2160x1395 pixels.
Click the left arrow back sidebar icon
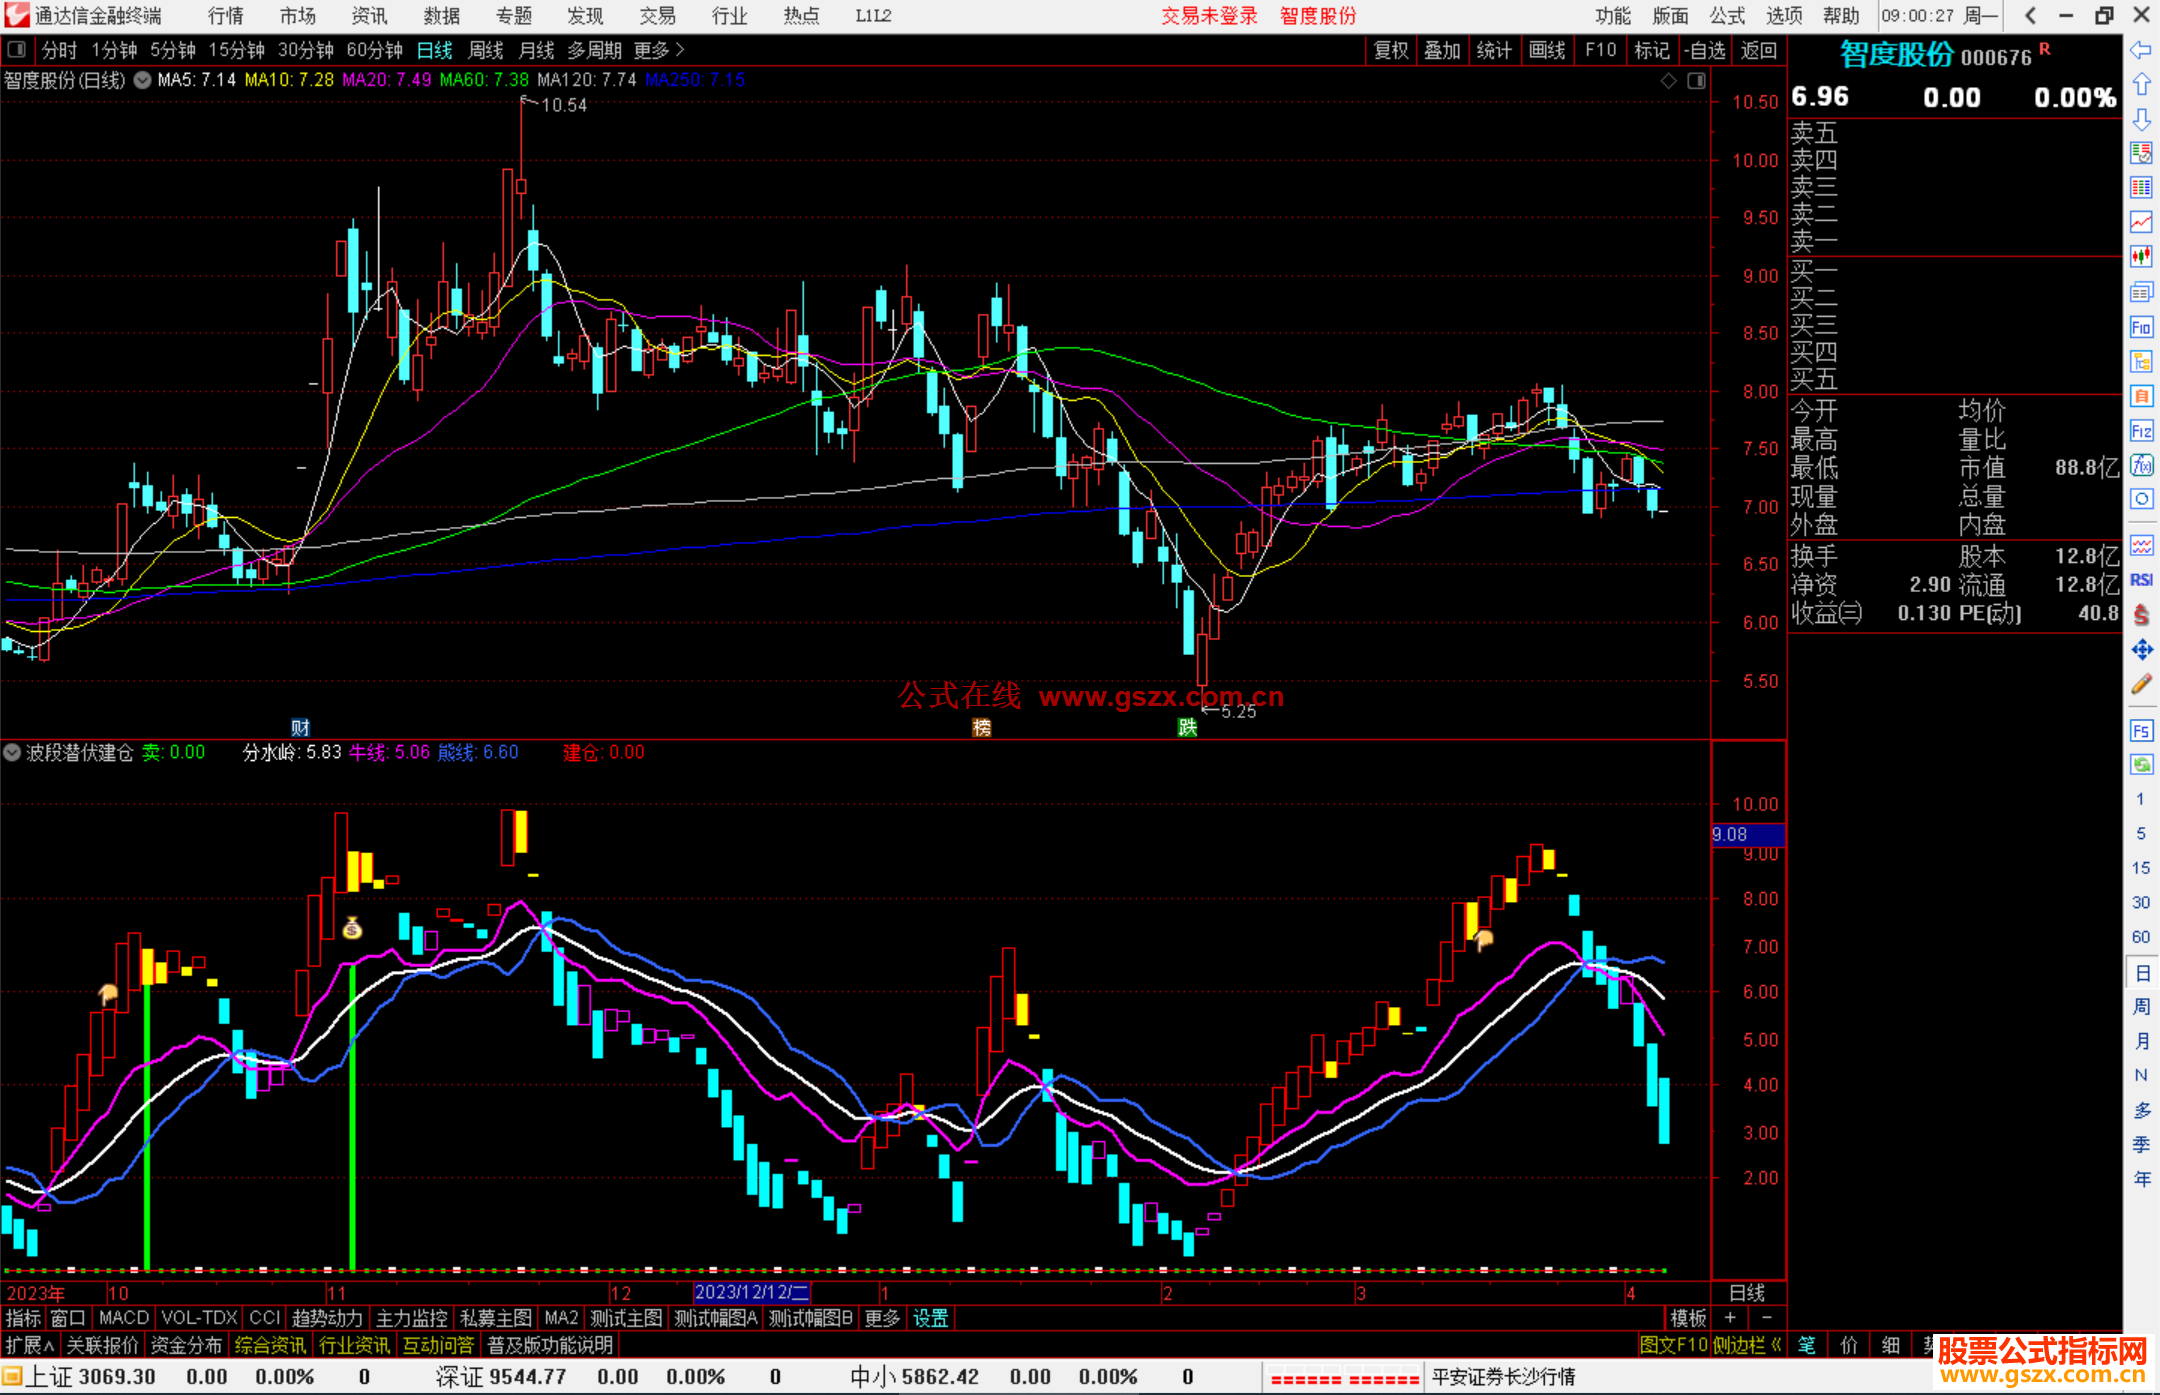tap(2141, 50)
